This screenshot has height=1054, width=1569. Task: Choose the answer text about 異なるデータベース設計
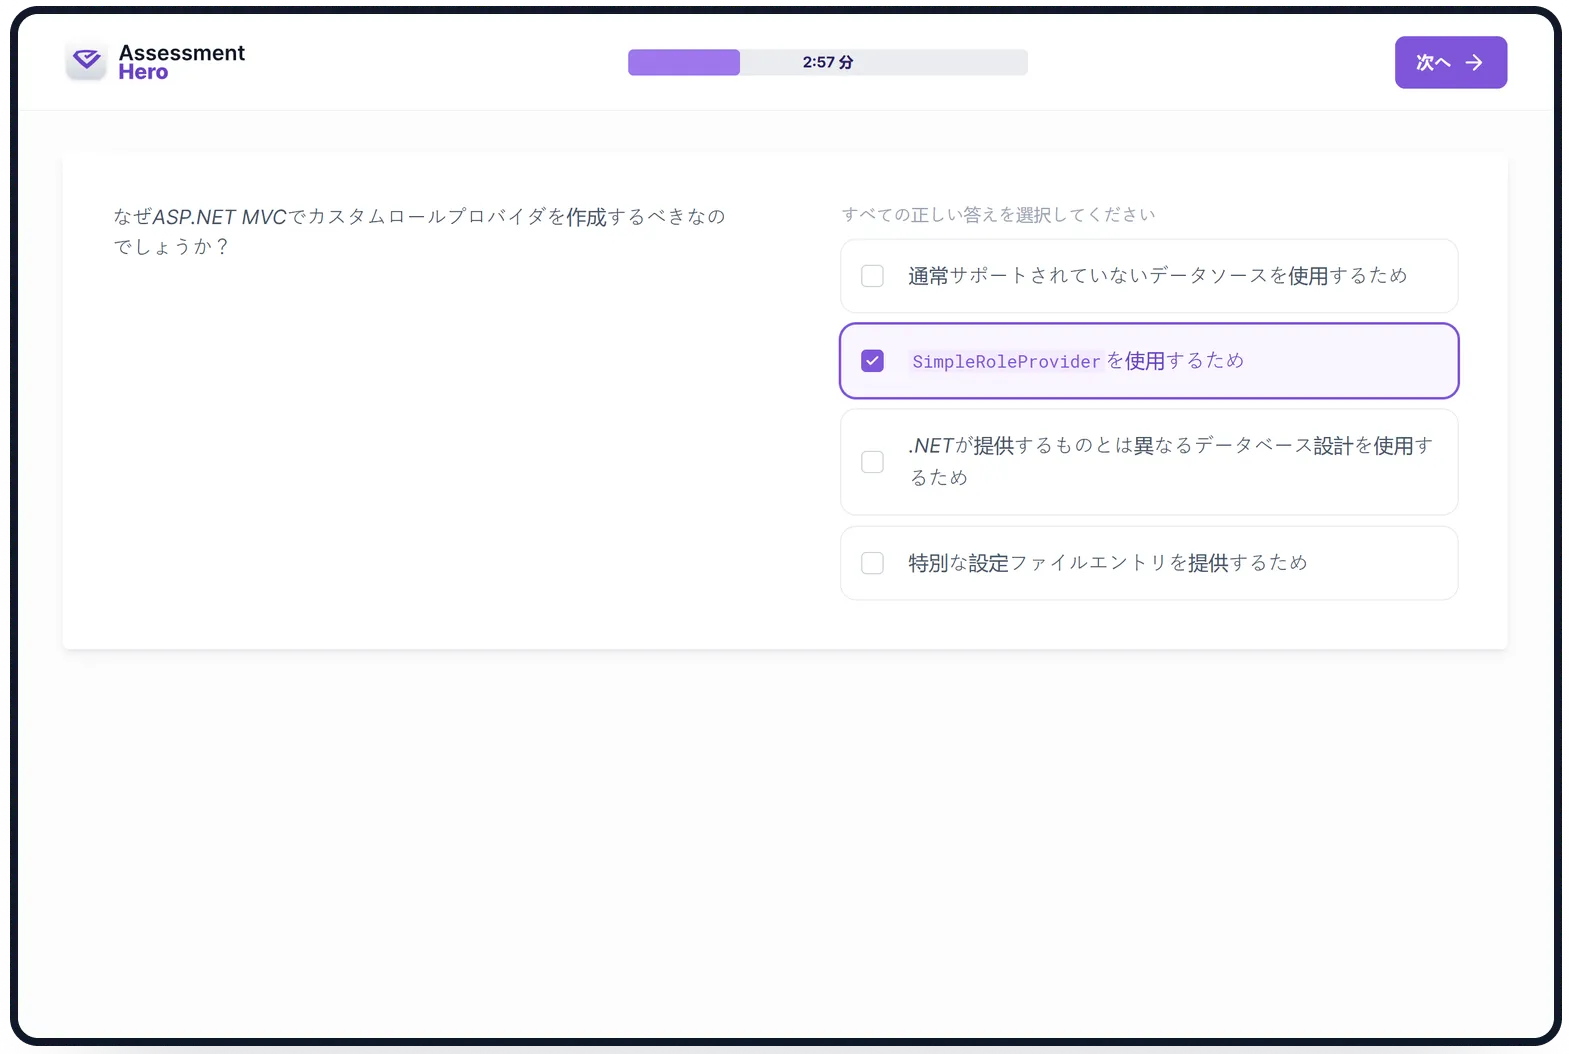[x=1170, y=447]
